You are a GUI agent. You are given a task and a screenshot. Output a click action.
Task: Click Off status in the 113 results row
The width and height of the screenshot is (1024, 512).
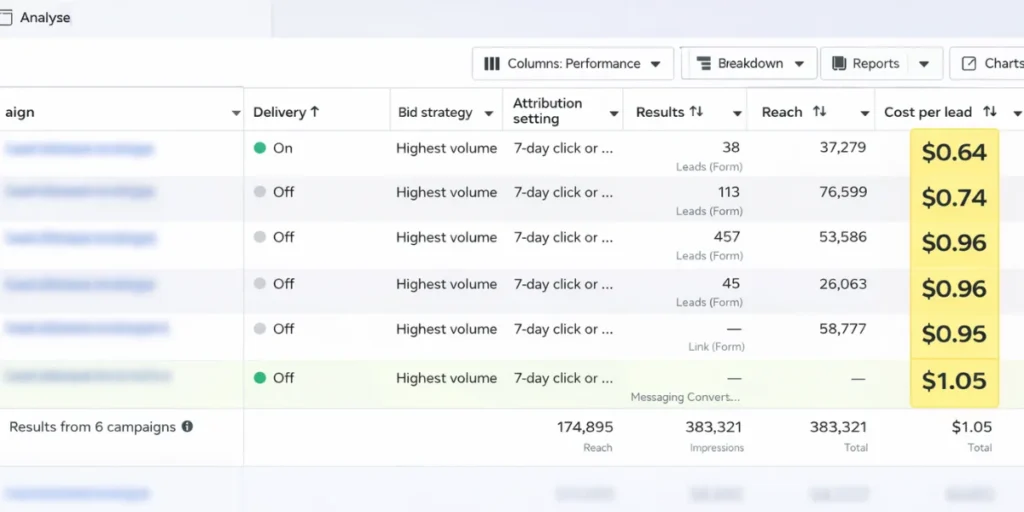point(274,192)
